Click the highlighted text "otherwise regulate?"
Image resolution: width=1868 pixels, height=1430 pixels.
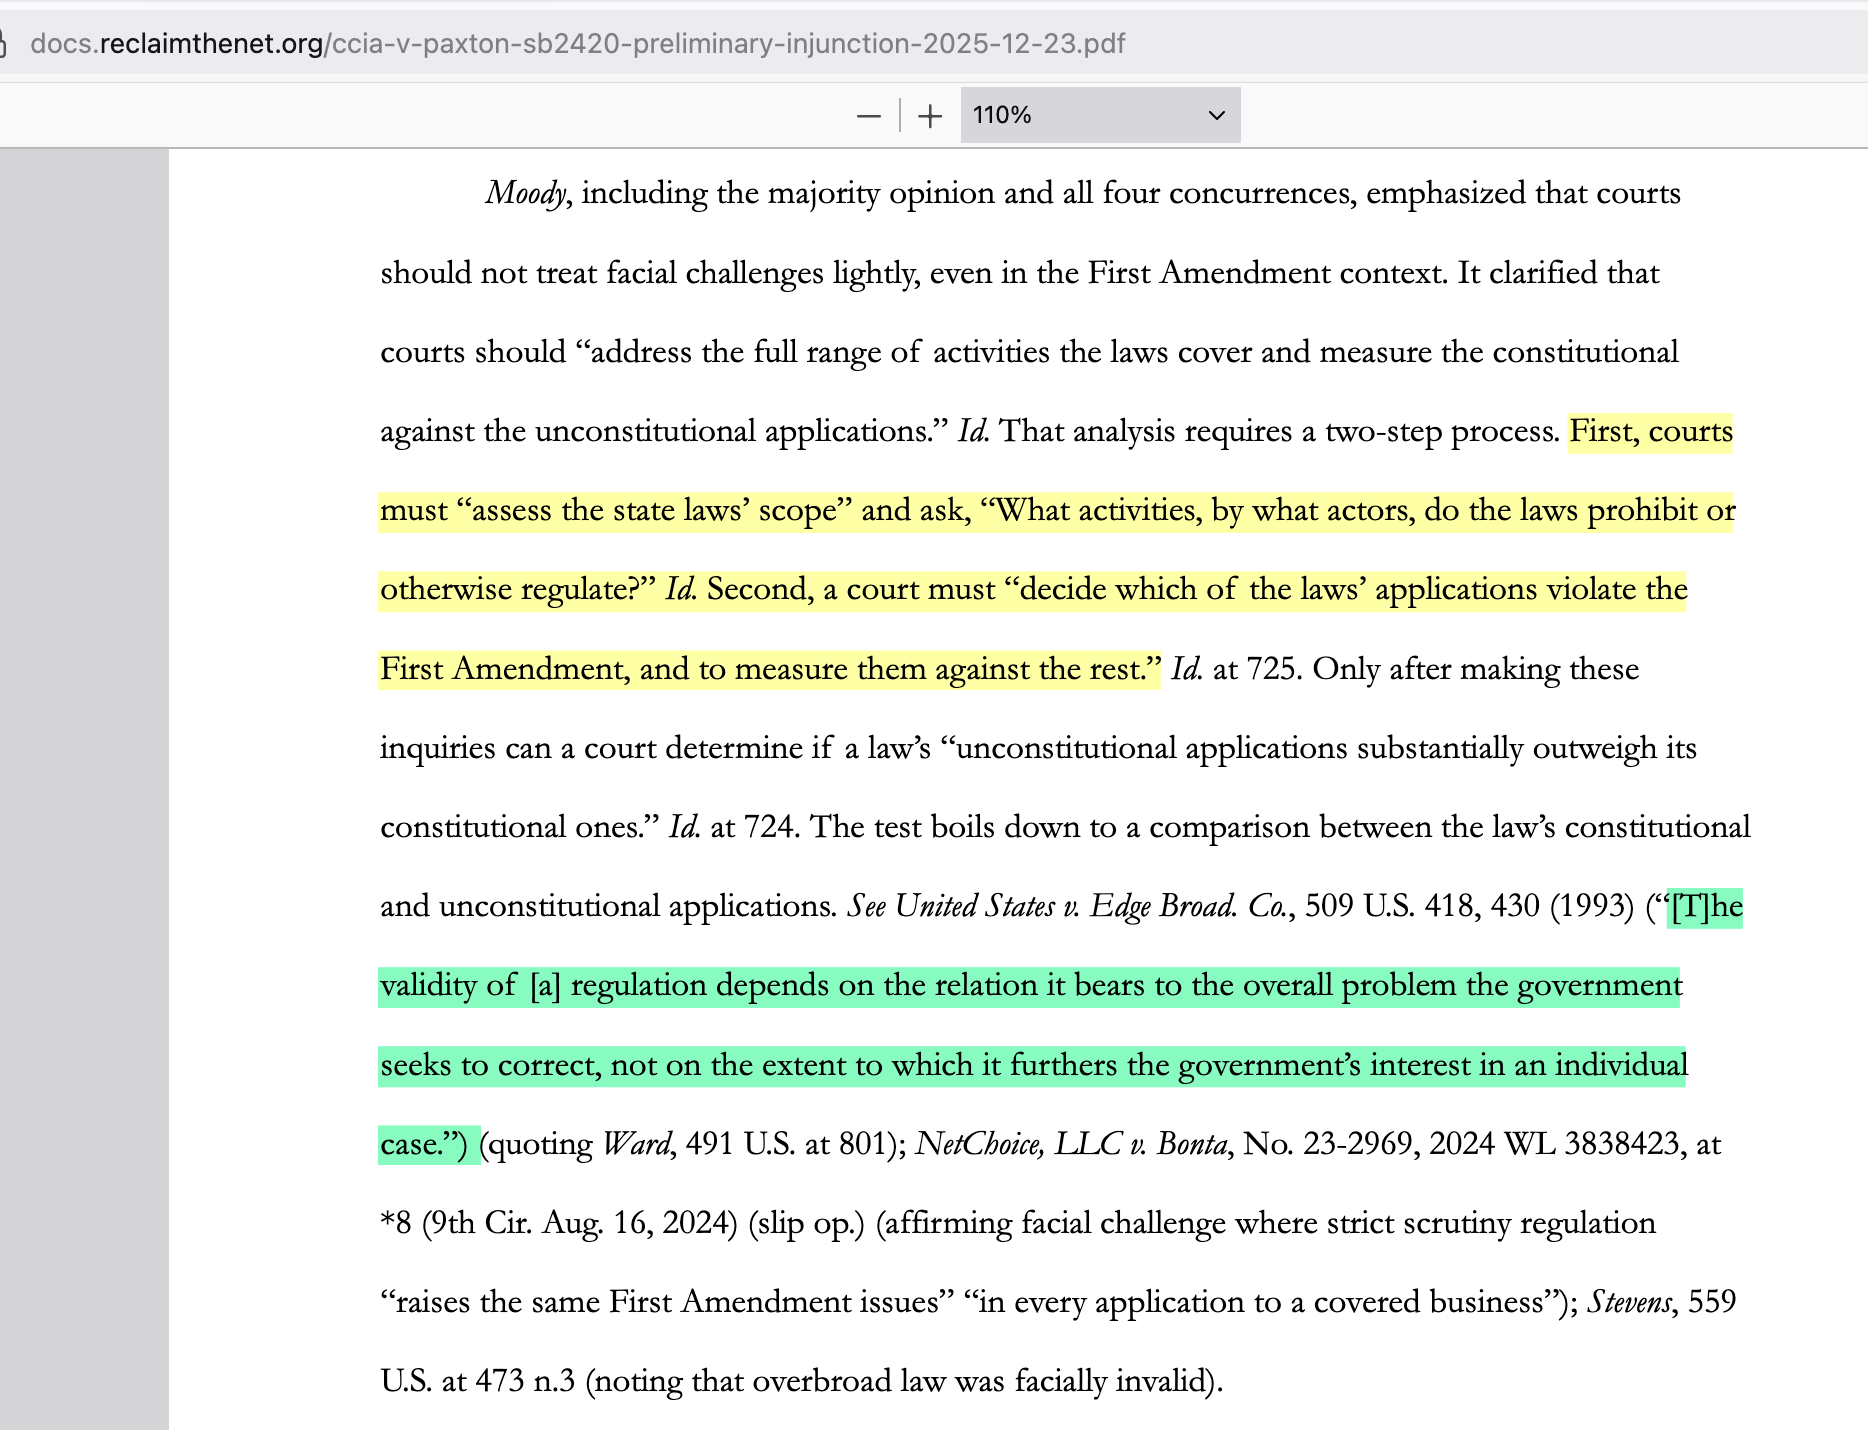point(517,590)
